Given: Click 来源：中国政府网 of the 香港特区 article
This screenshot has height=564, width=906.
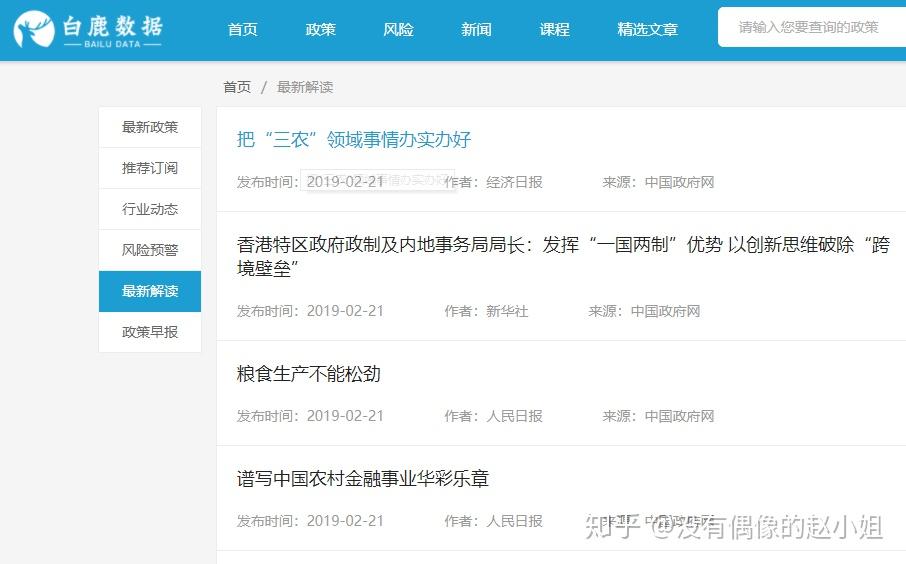Looking at the screenshot, I should click(x=644, y=311).
